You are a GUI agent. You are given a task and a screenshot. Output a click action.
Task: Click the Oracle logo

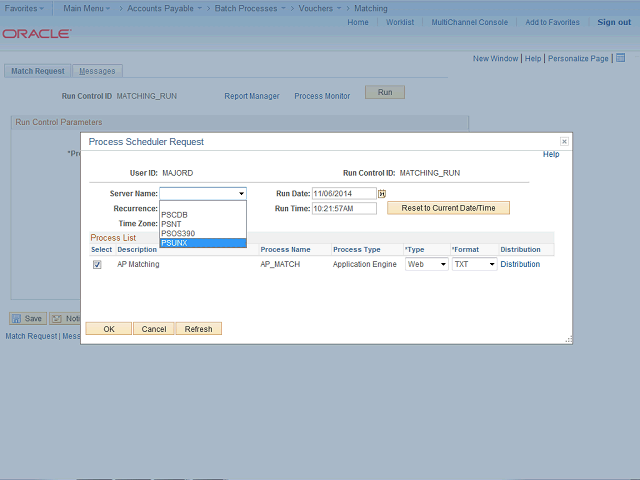coord(37,33)
